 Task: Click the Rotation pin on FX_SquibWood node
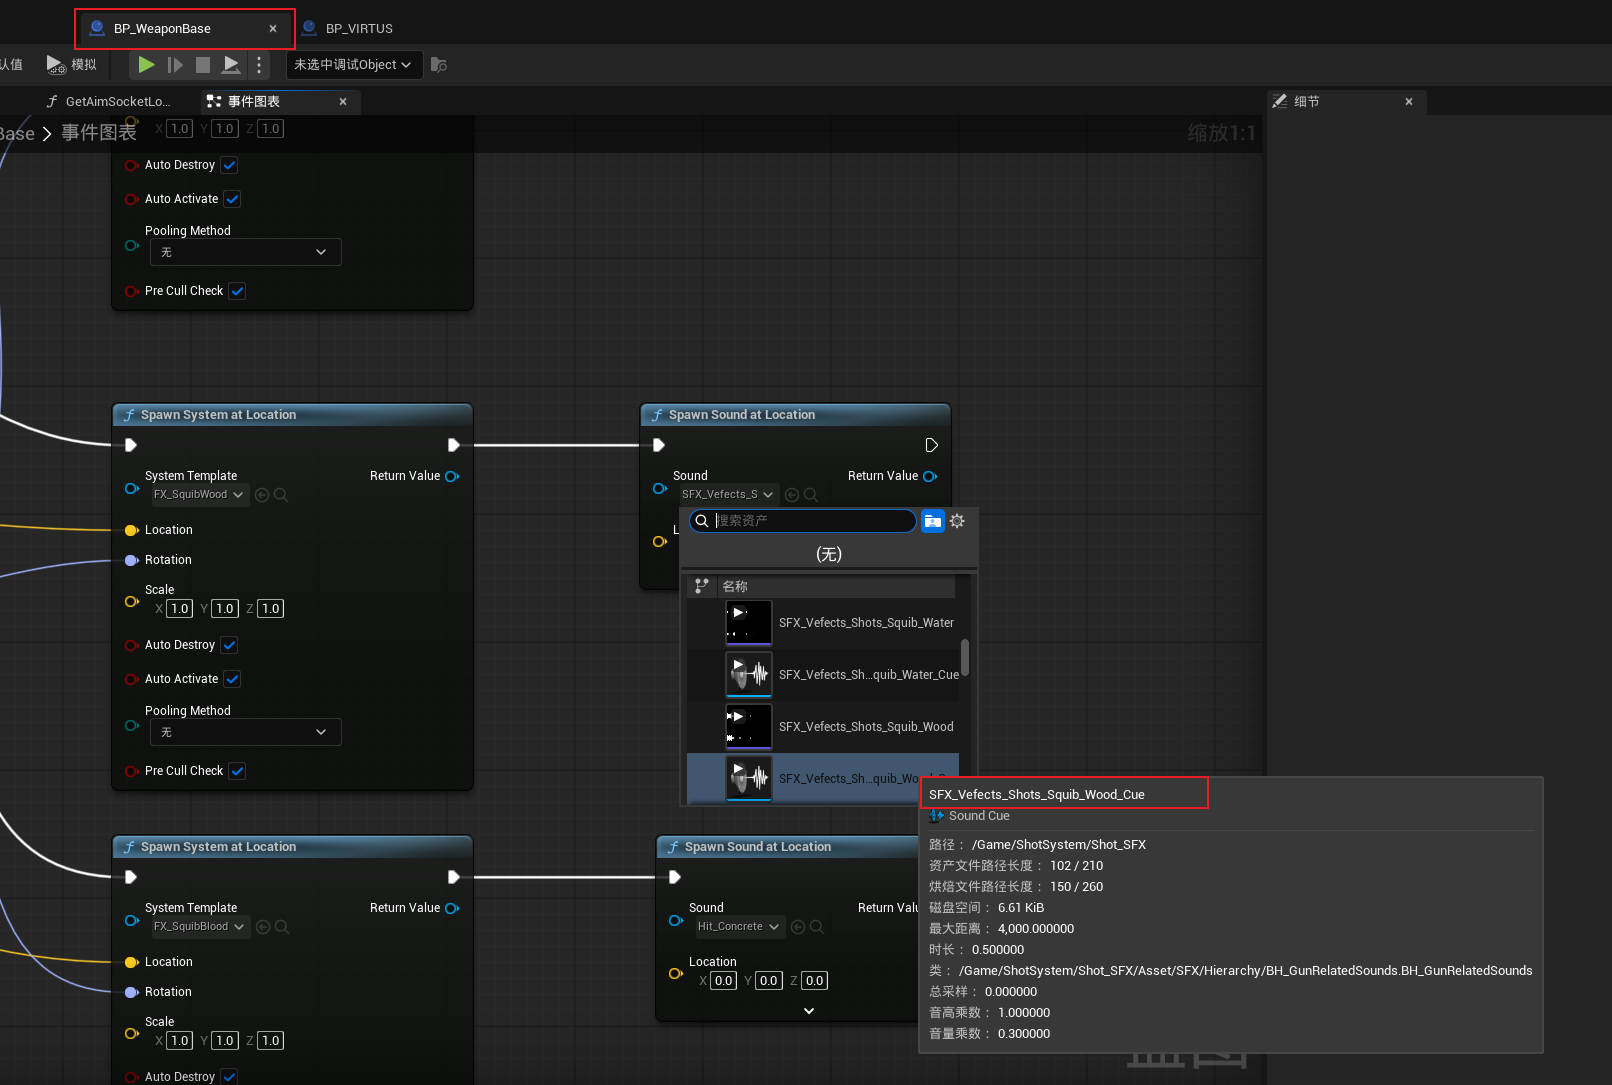pos(131,560)
